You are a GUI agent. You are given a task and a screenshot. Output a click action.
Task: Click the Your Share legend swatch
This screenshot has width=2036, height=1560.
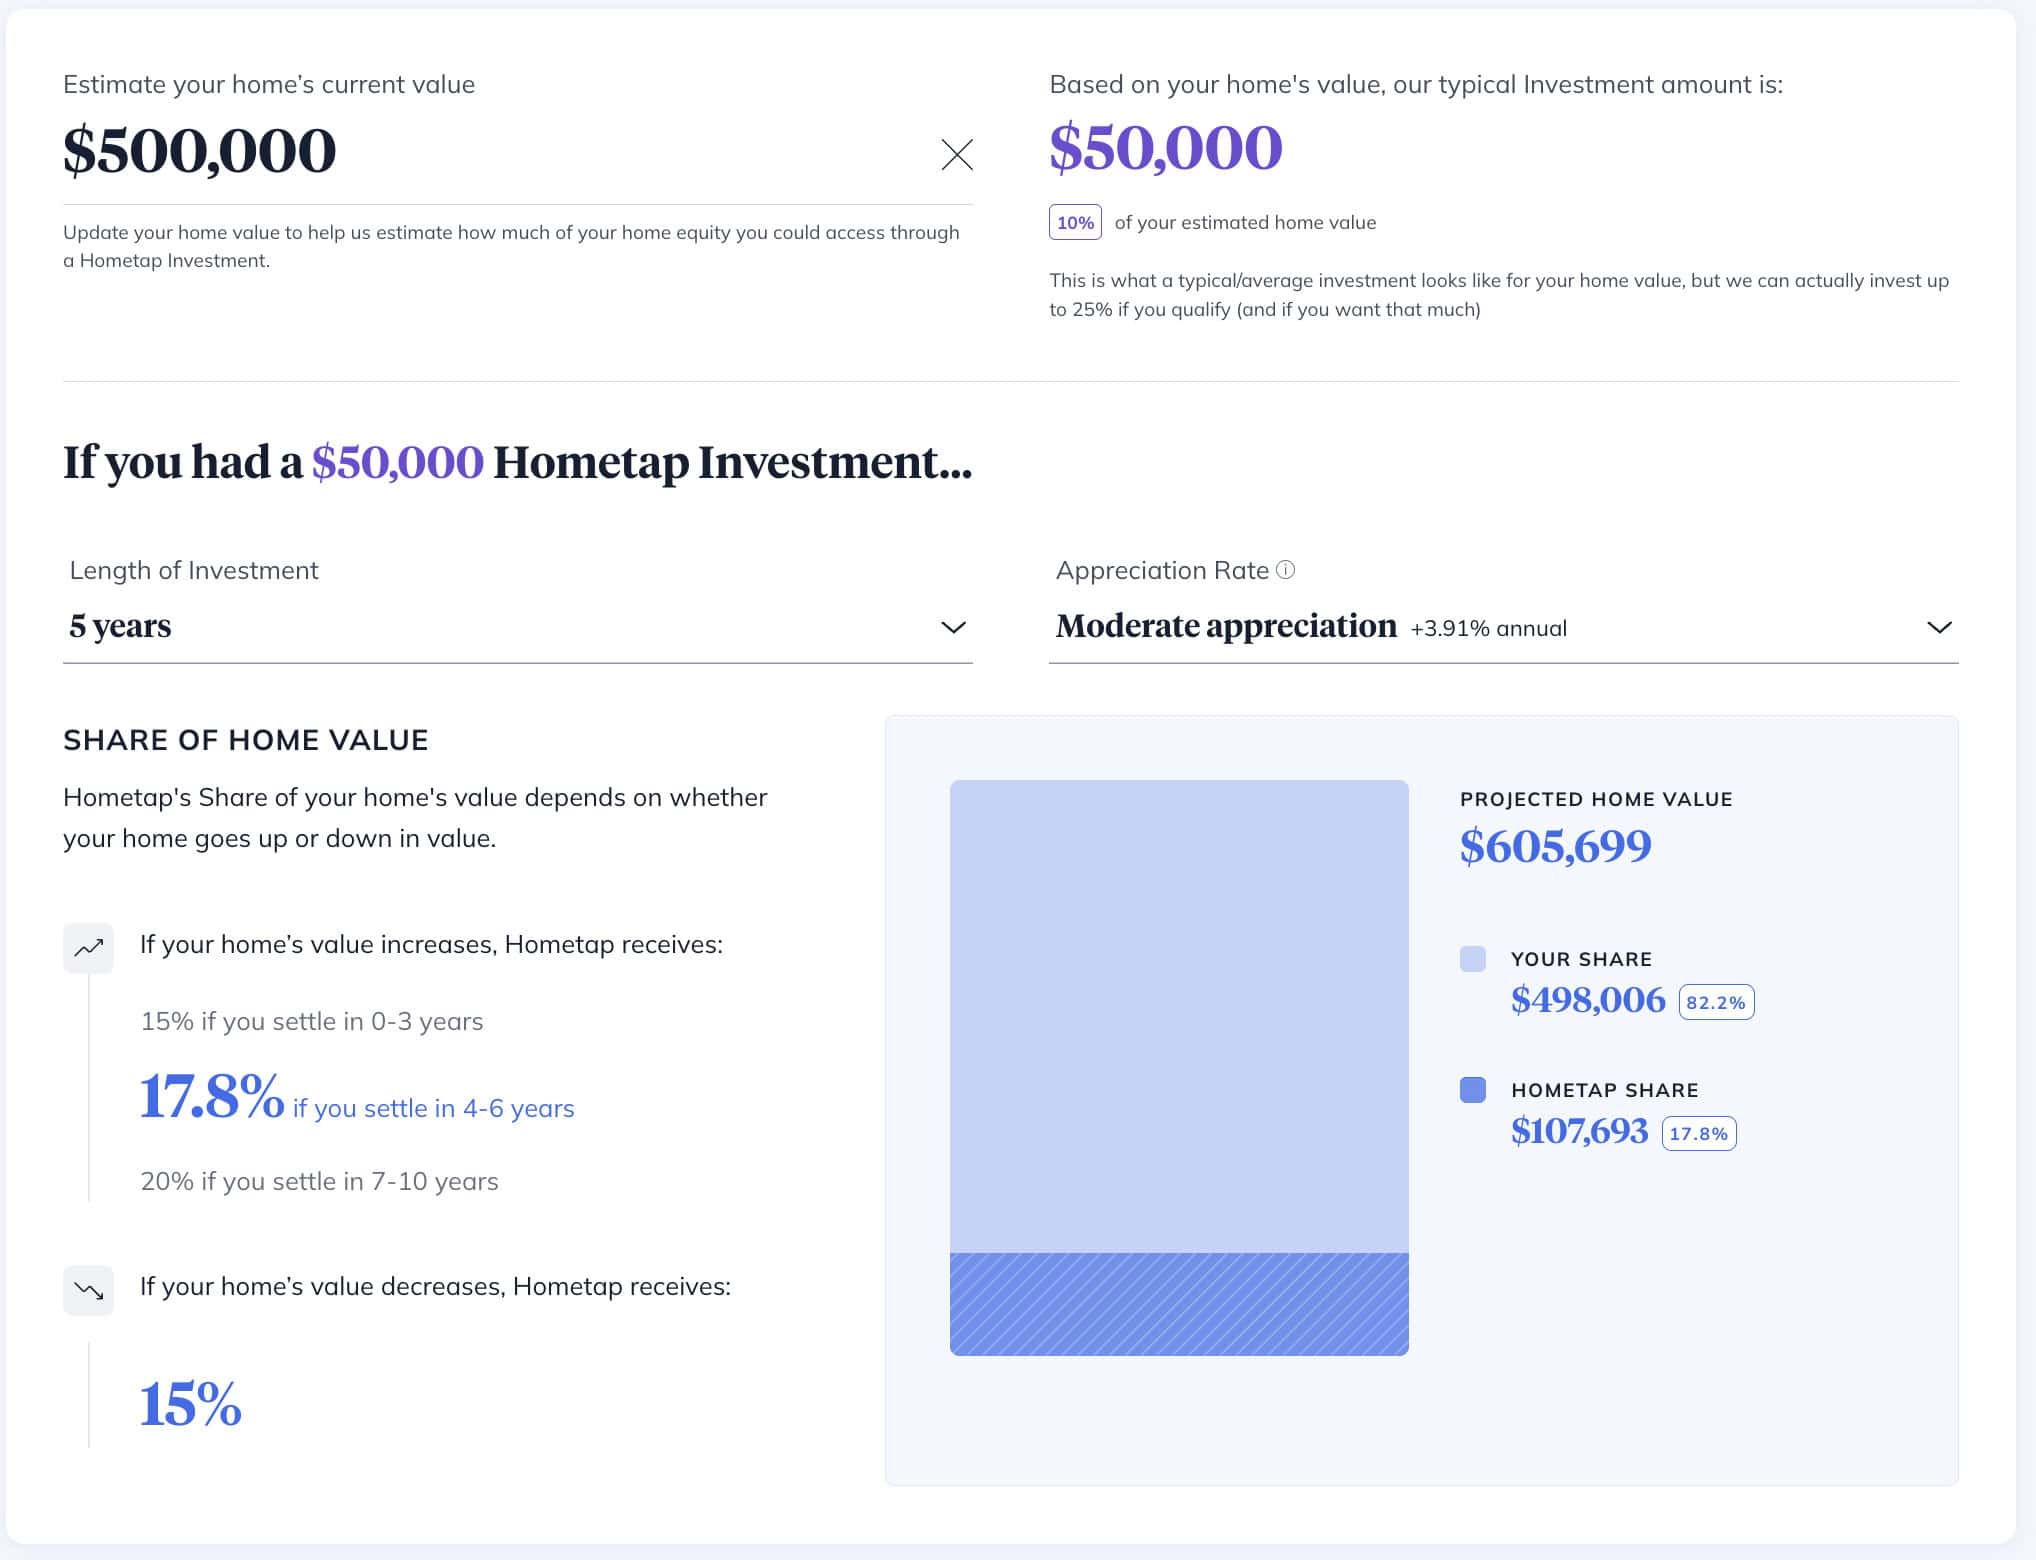[x=1472, y=959]
